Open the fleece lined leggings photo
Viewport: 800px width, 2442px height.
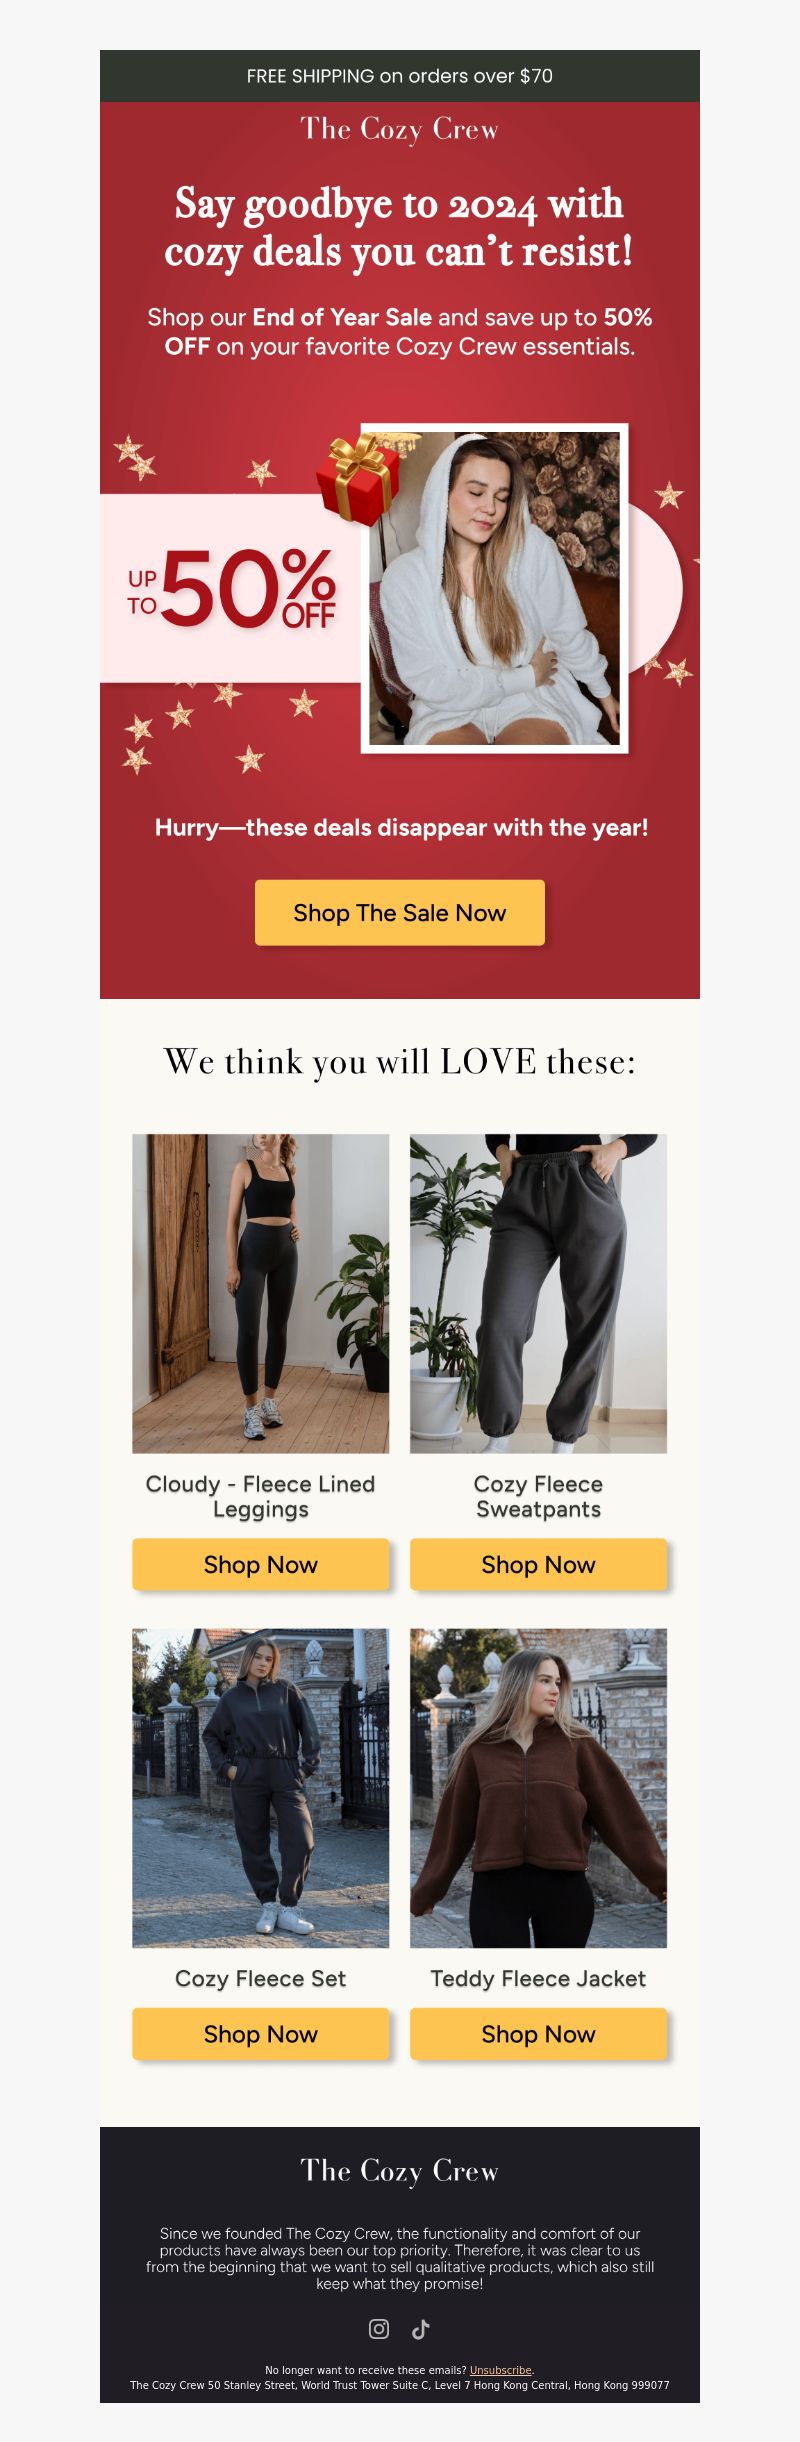pyautogui.click(x=261, y=1293)
